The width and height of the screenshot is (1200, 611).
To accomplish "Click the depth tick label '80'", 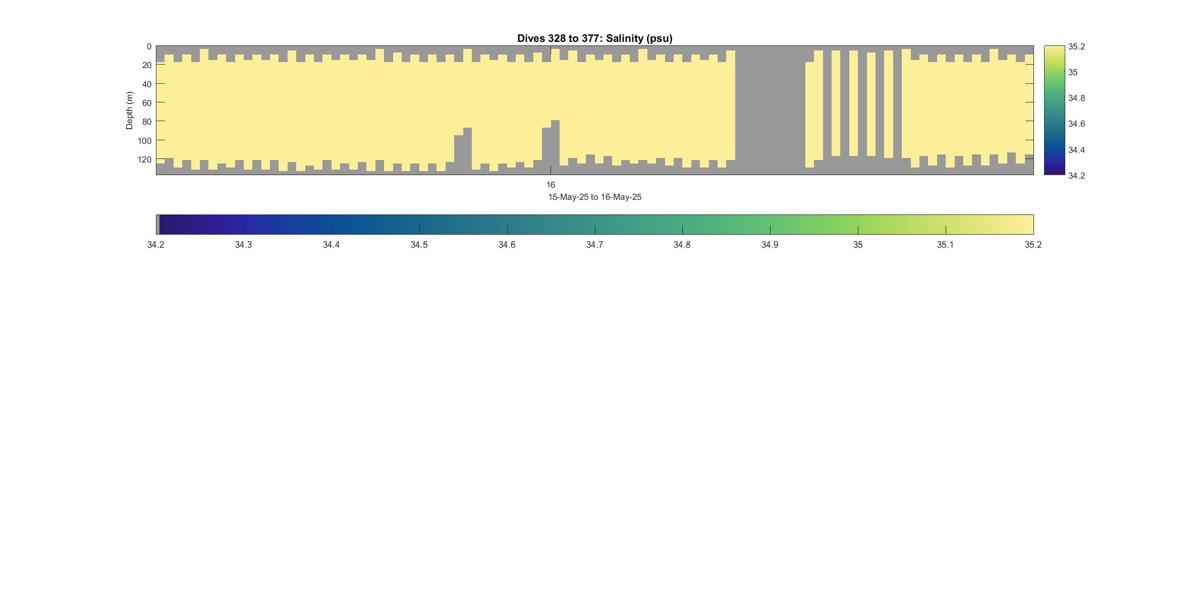I will point(146,122).
